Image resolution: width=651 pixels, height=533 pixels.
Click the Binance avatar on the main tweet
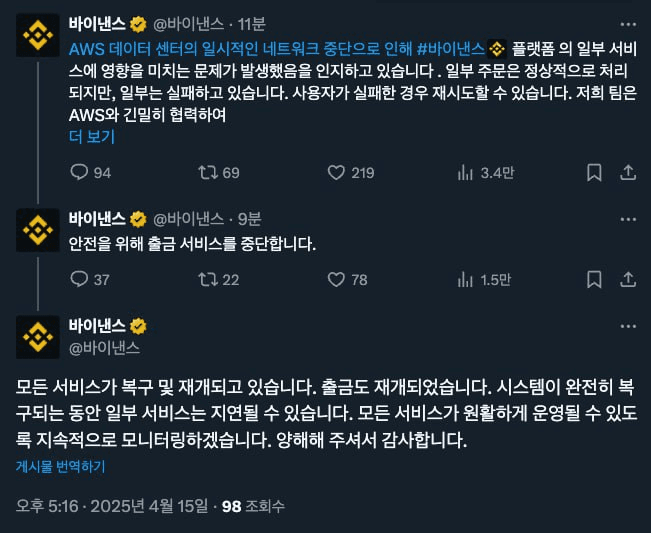click(x=38, y=337)
